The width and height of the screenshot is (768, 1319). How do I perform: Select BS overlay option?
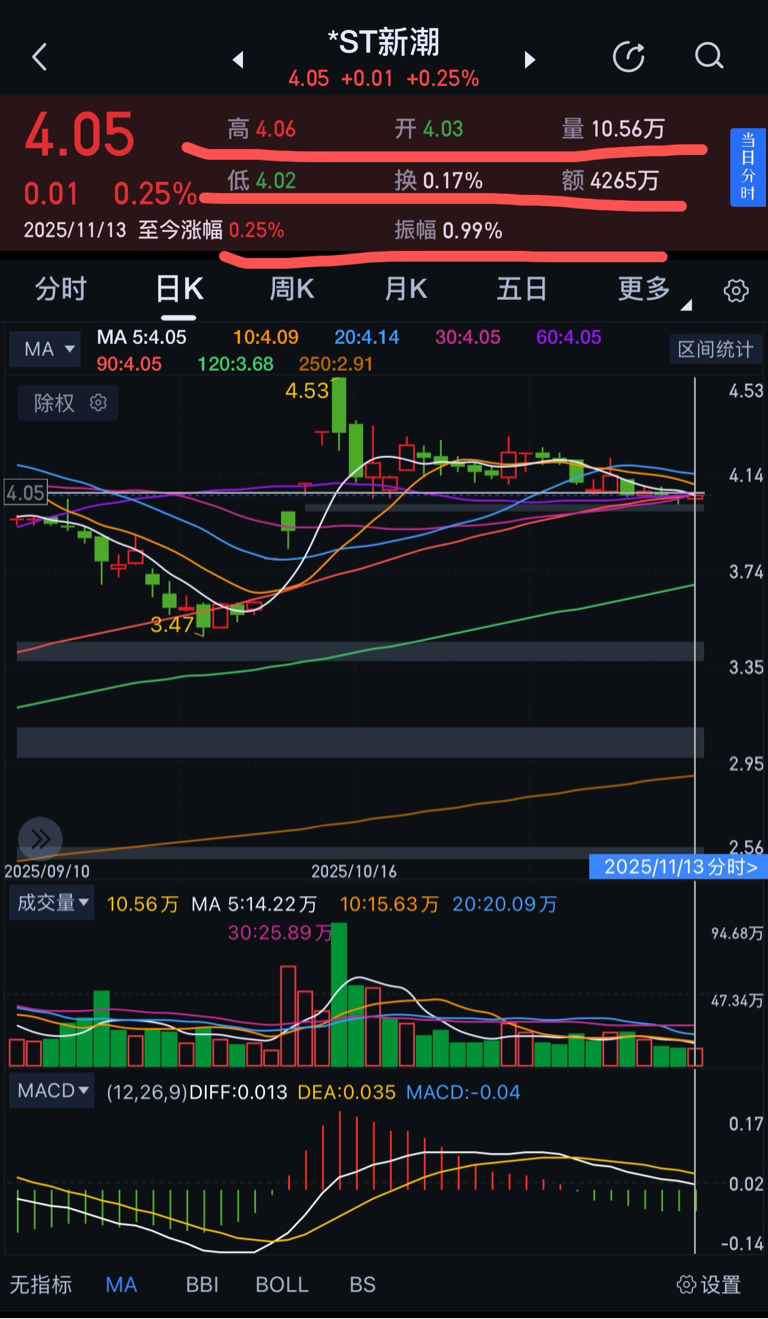coord(362,1285)
